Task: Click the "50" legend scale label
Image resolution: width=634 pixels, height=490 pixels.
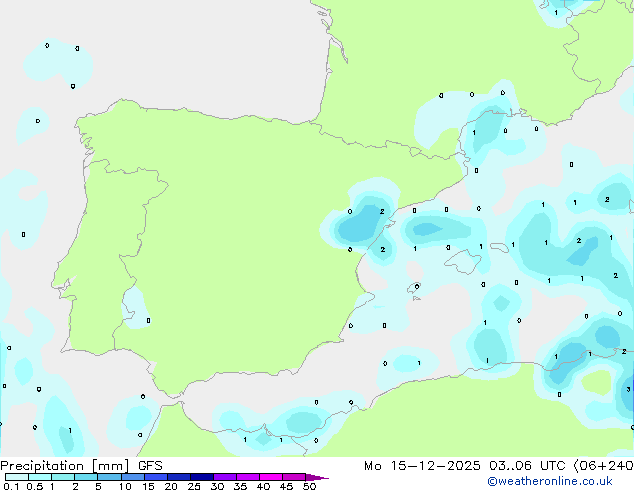Action: (309, 486)
